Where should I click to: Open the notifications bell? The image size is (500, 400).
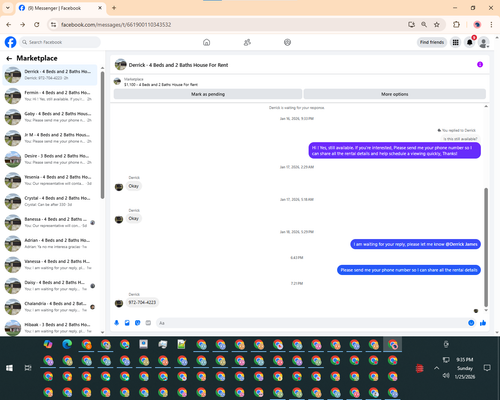[470, 42]
